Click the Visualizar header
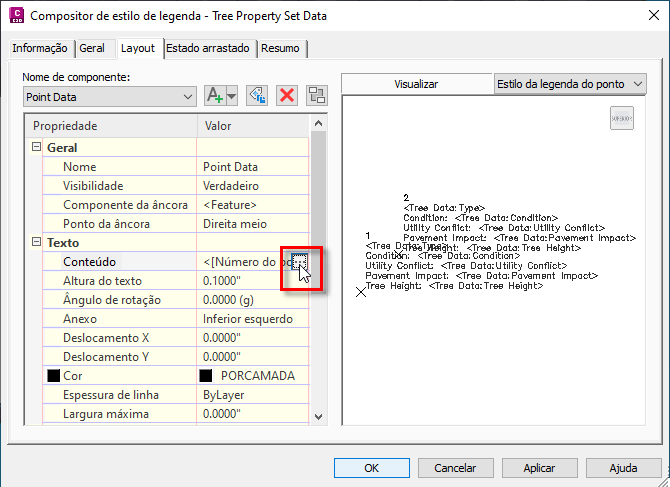Screen dimensions: 670x487 (417, 84)
